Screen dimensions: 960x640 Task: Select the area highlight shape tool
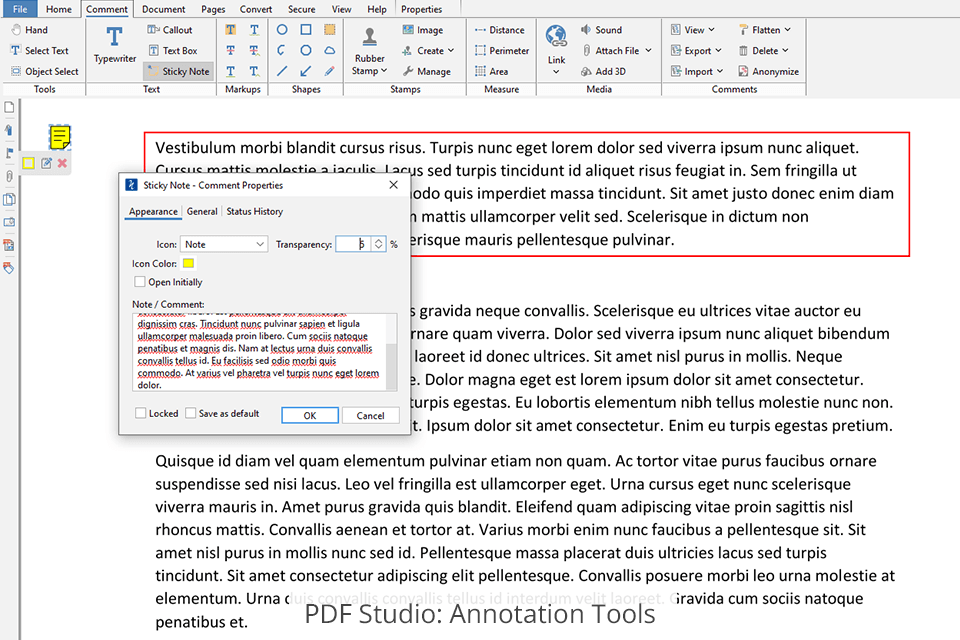pyautogui.click(x=329, y=29)
